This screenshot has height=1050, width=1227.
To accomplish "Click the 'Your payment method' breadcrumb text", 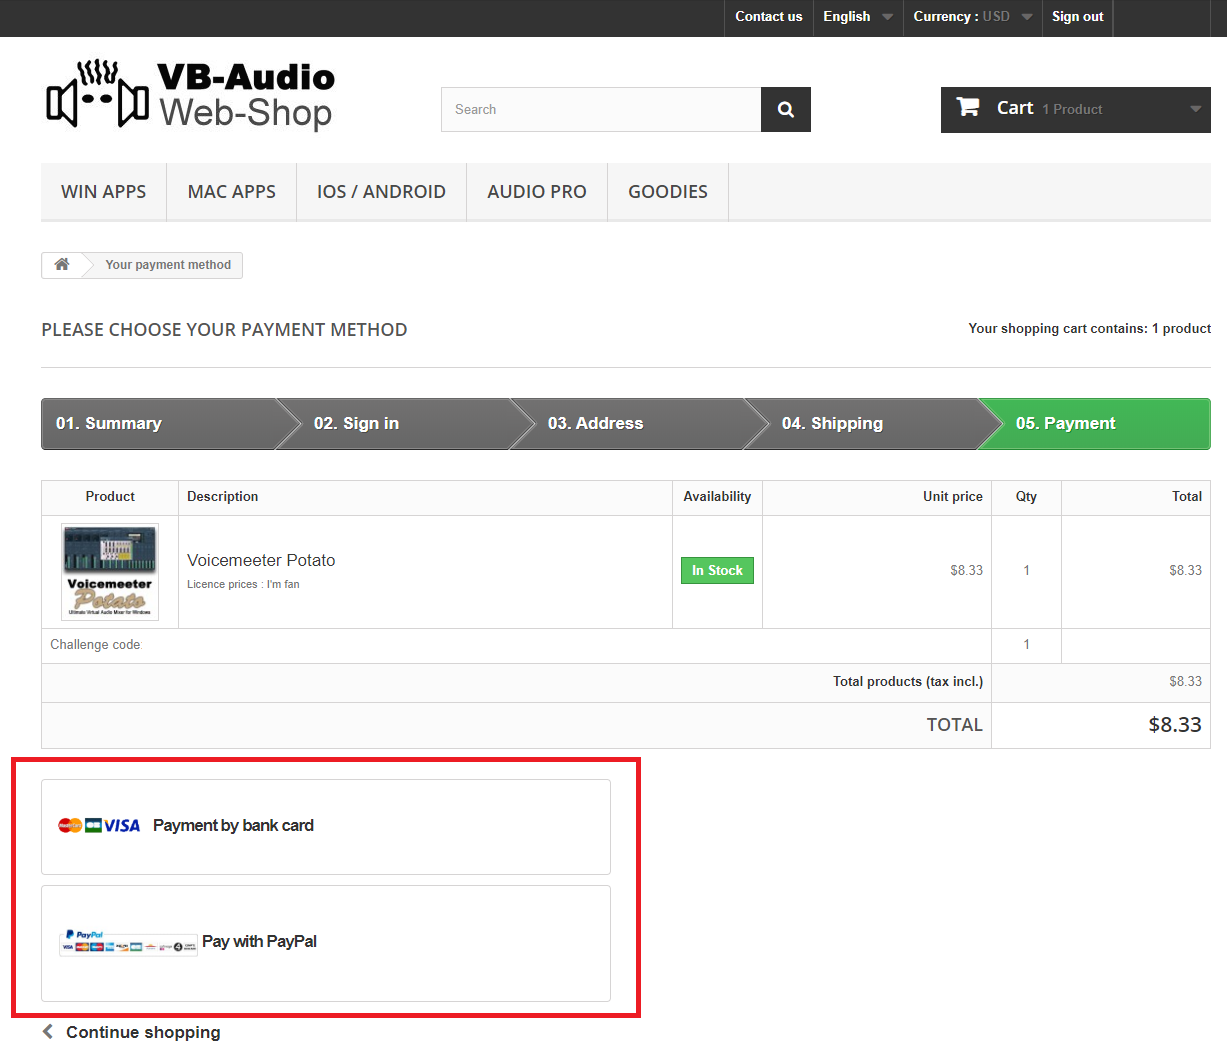I will pyautogui.click(x=168, y=265).
